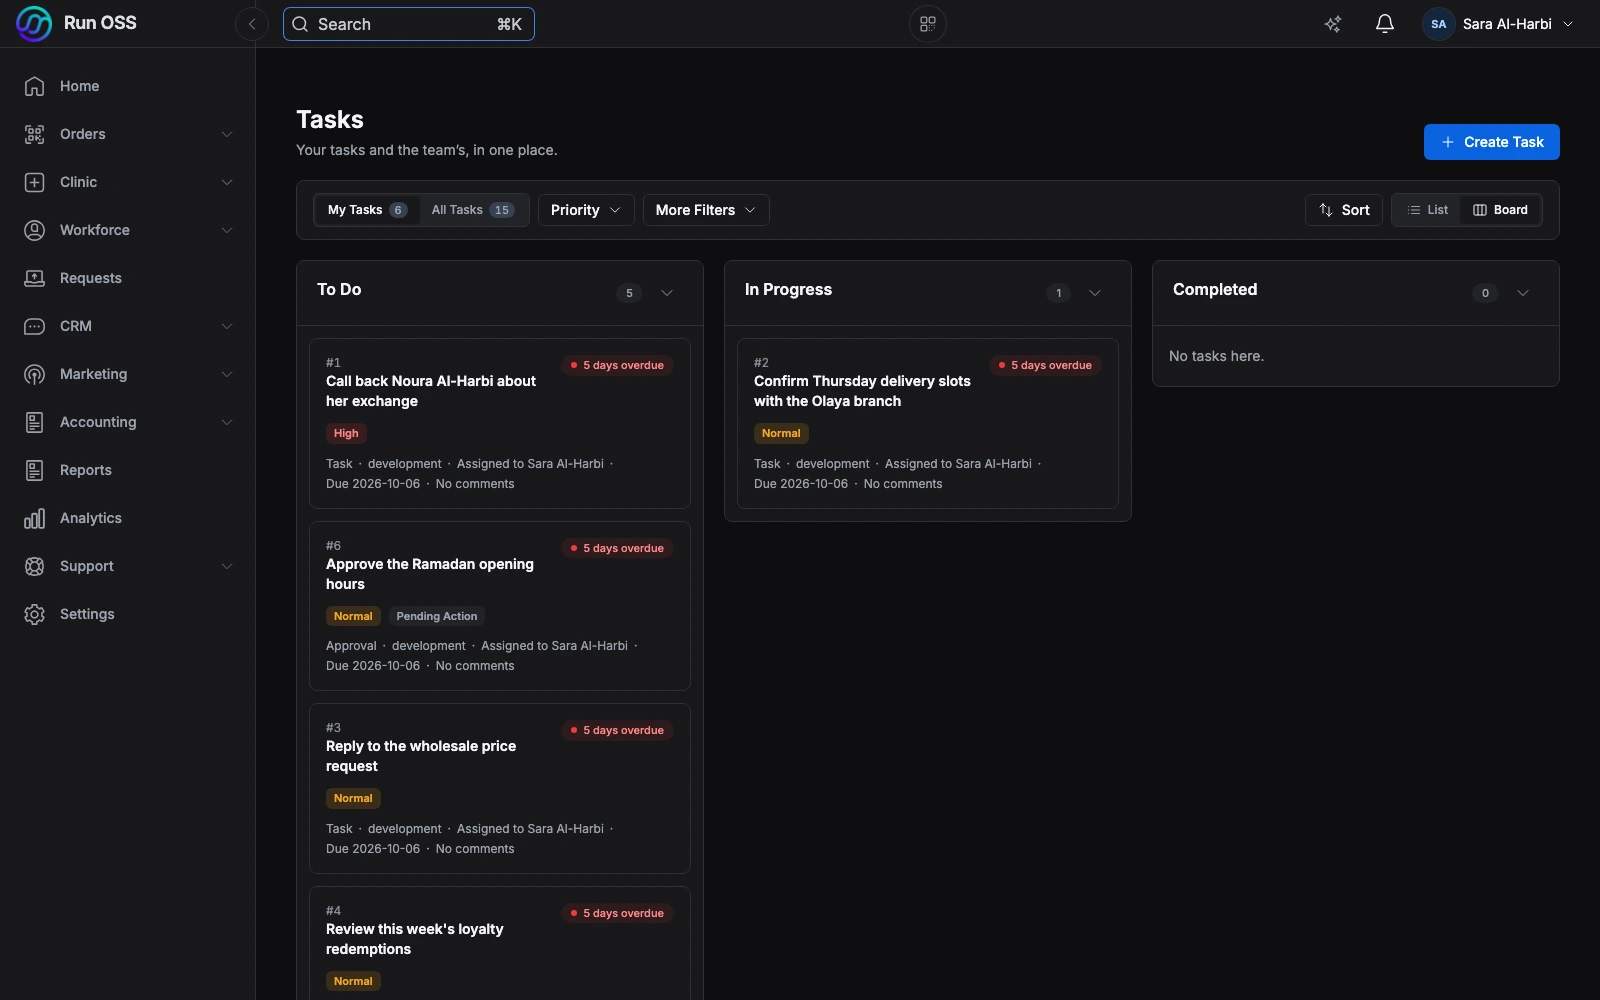
Task: Click the overdue badge on task #2
Action: tap(1046, 365)
